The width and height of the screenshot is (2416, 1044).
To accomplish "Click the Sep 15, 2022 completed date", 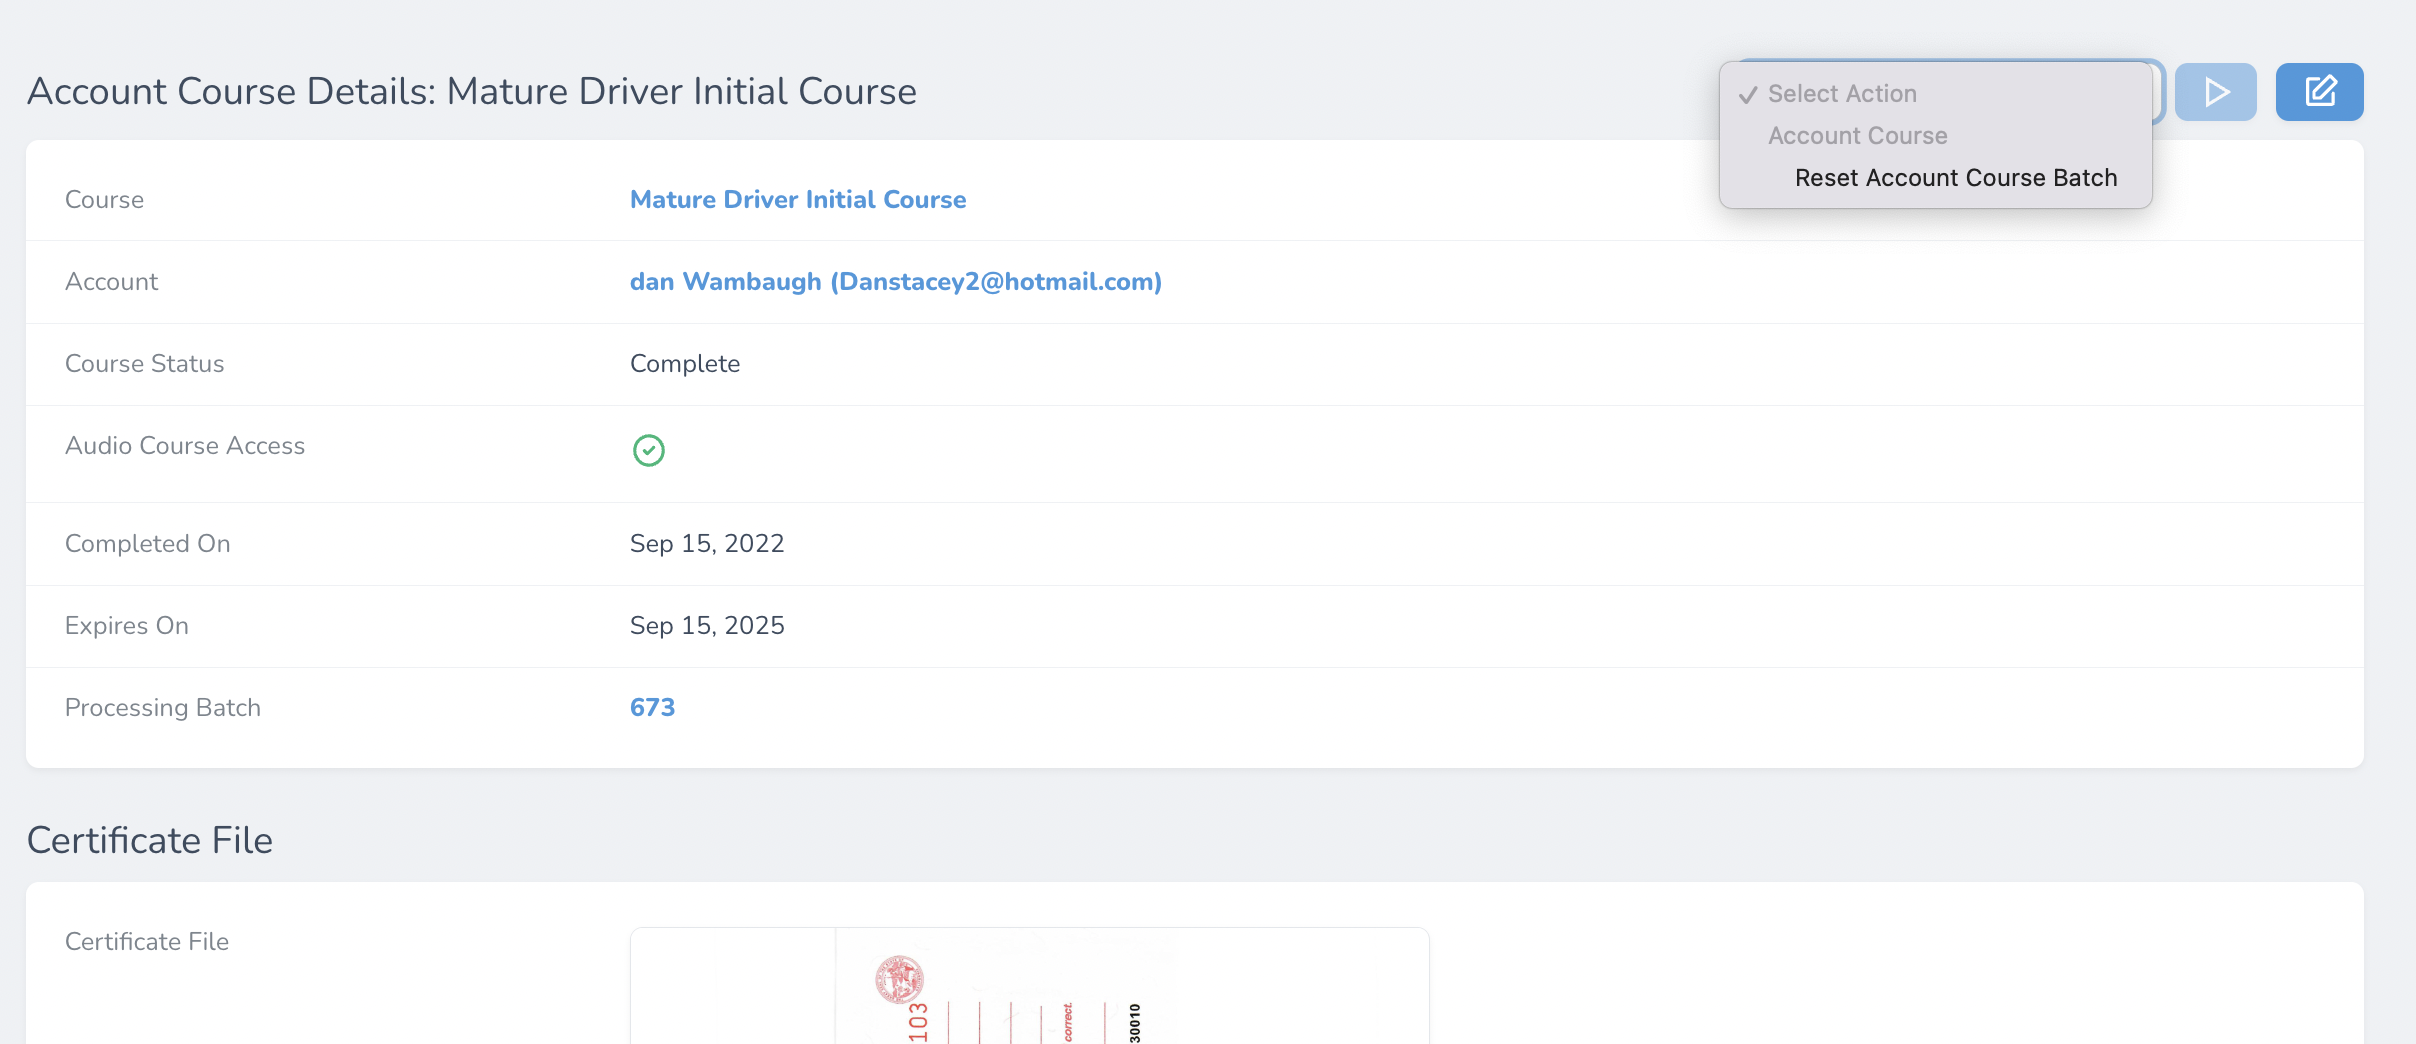I will click(x=706, y=544).
